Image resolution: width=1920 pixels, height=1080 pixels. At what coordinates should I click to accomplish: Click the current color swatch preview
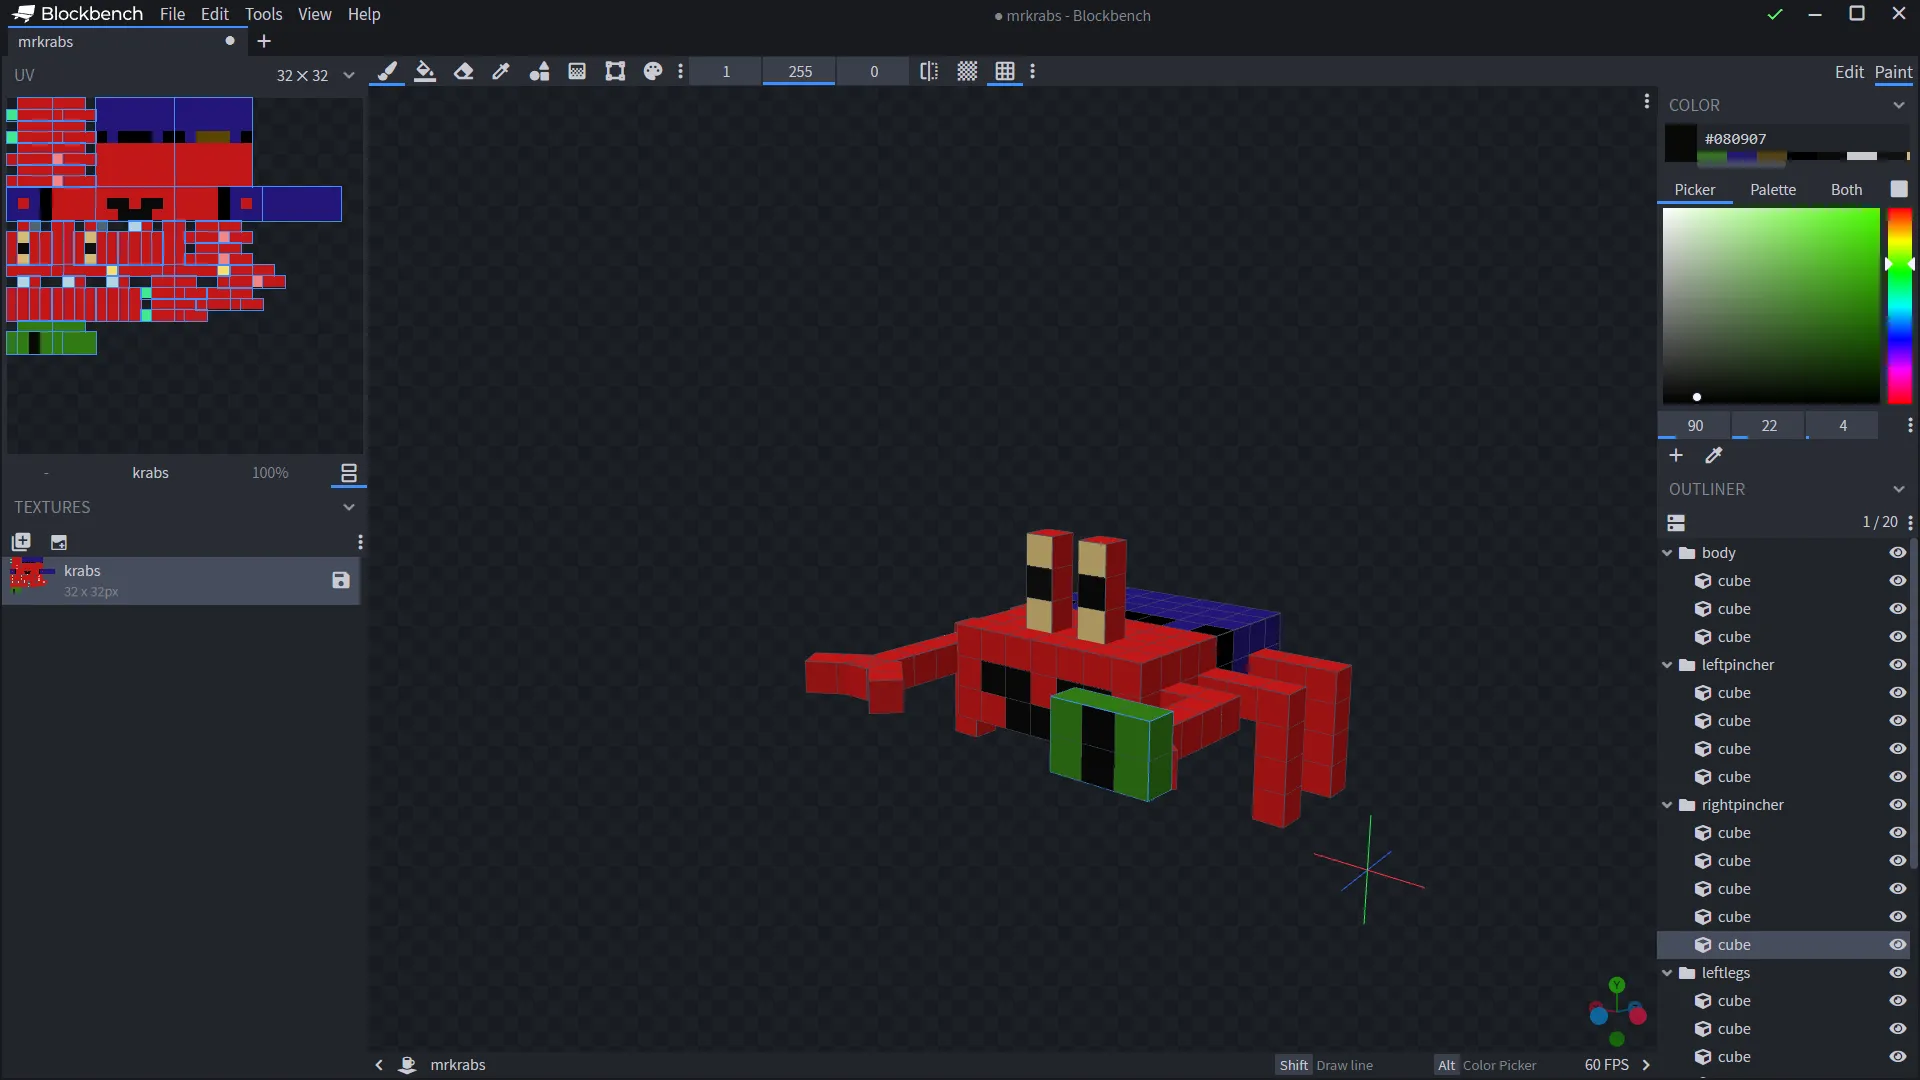(1681, 143)
